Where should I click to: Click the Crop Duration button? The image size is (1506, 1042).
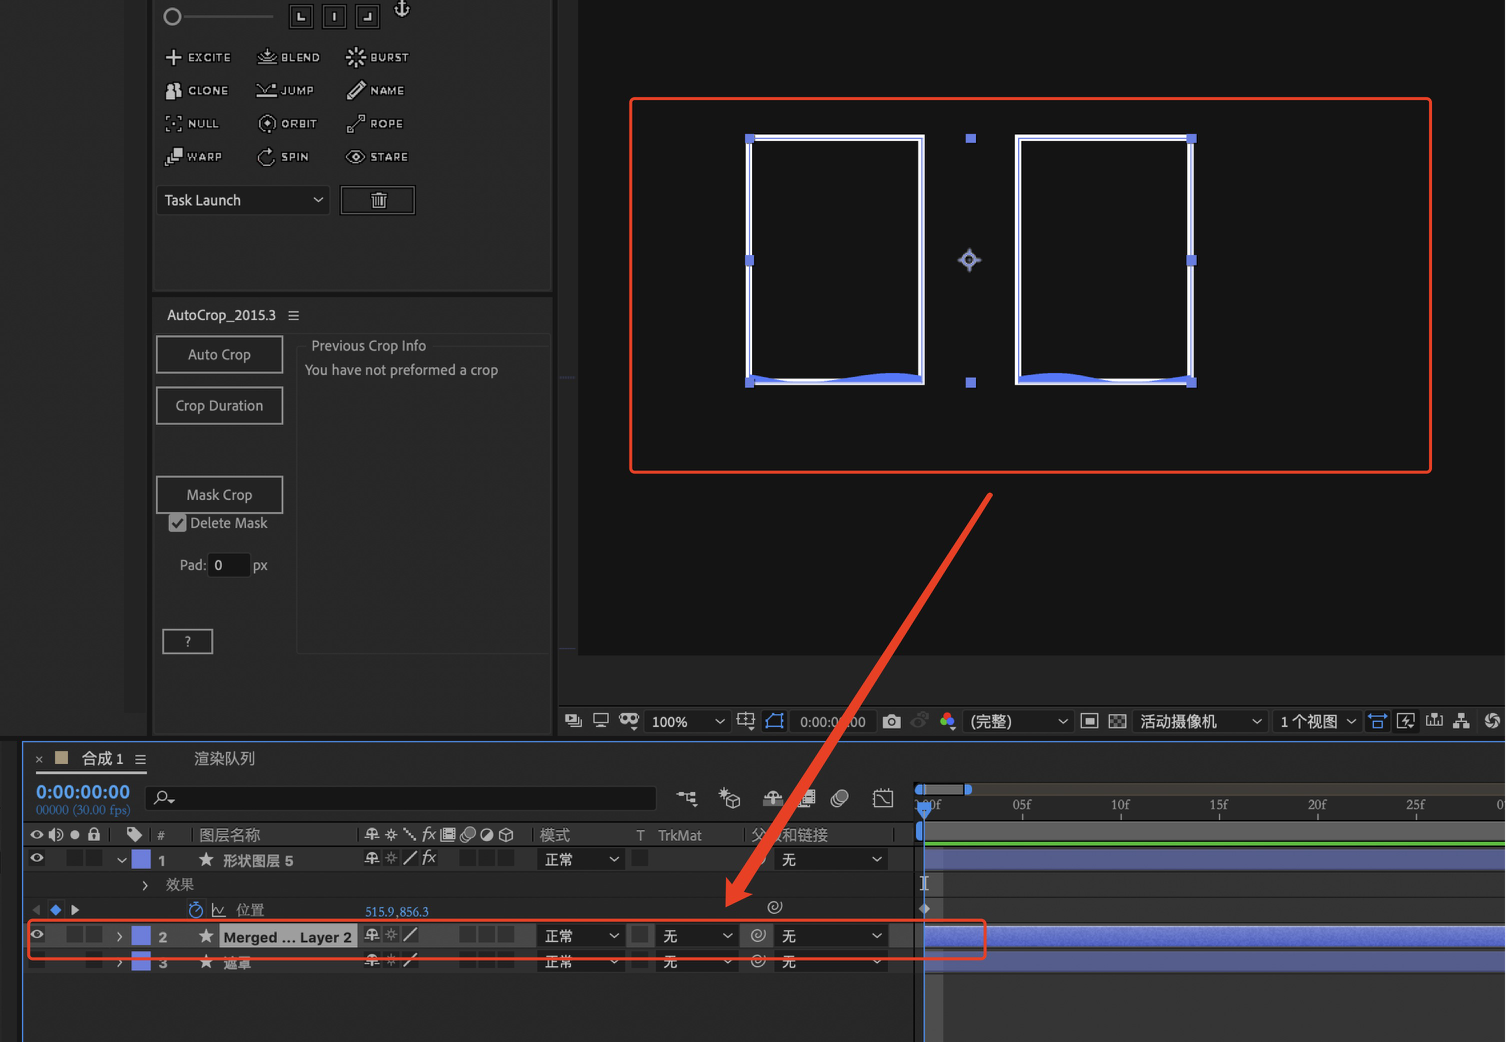click(x=219, y=405)
